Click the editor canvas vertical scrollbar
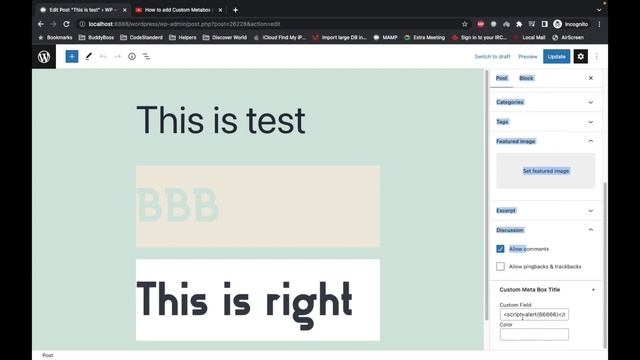 tap(486, 195)
